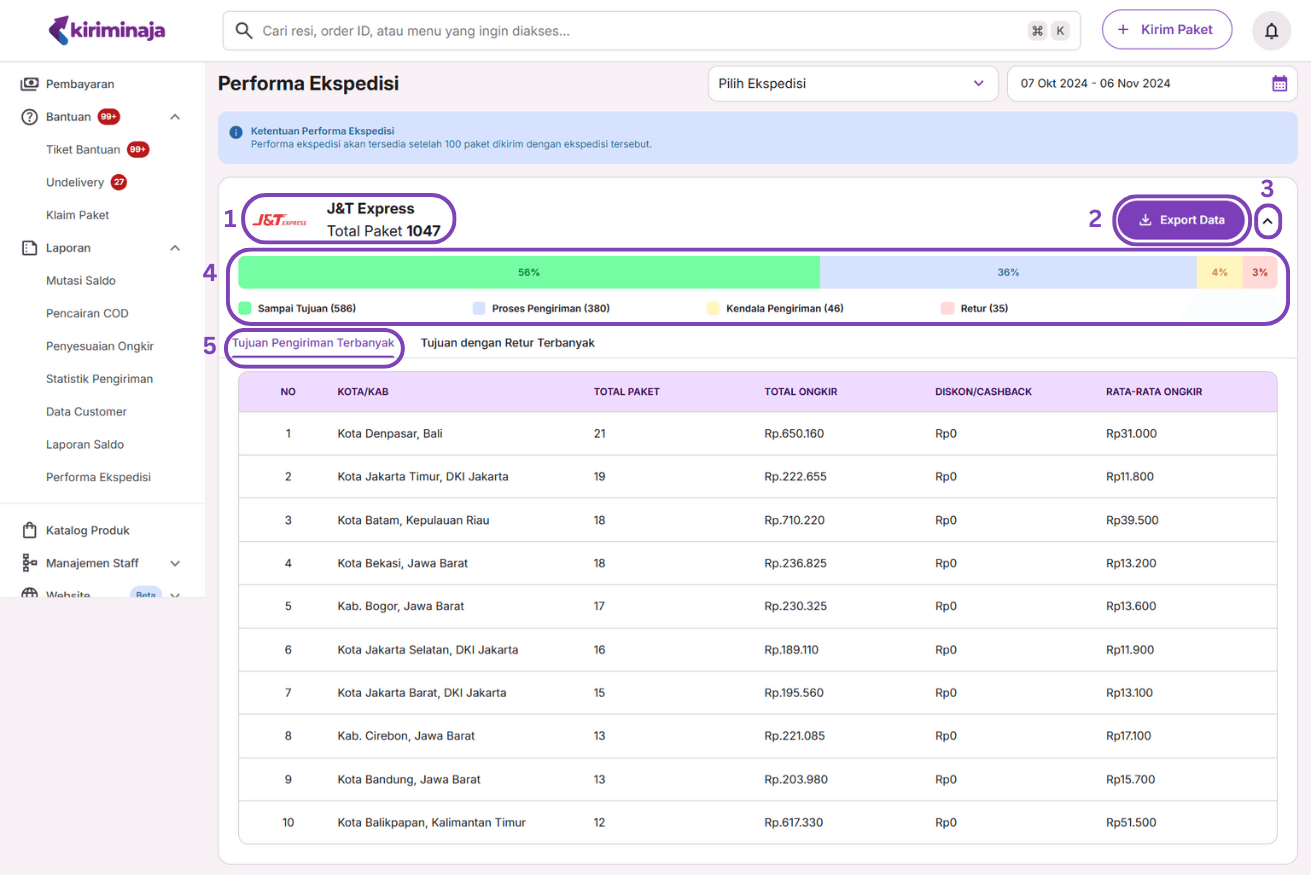Select Tujuan Pengiriman Terbanyak tab
Image resolution: width=1311 pixels, height=875 pixels.
pos(313,343)
